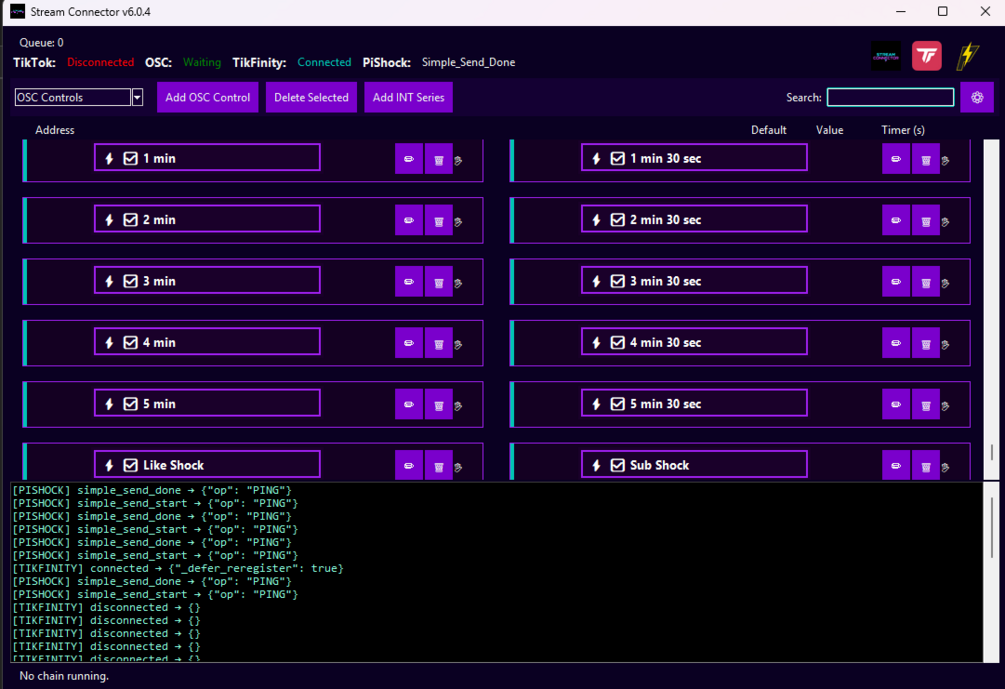Click the edit icon for 3 min 30 sec

(x=896, y=282)
